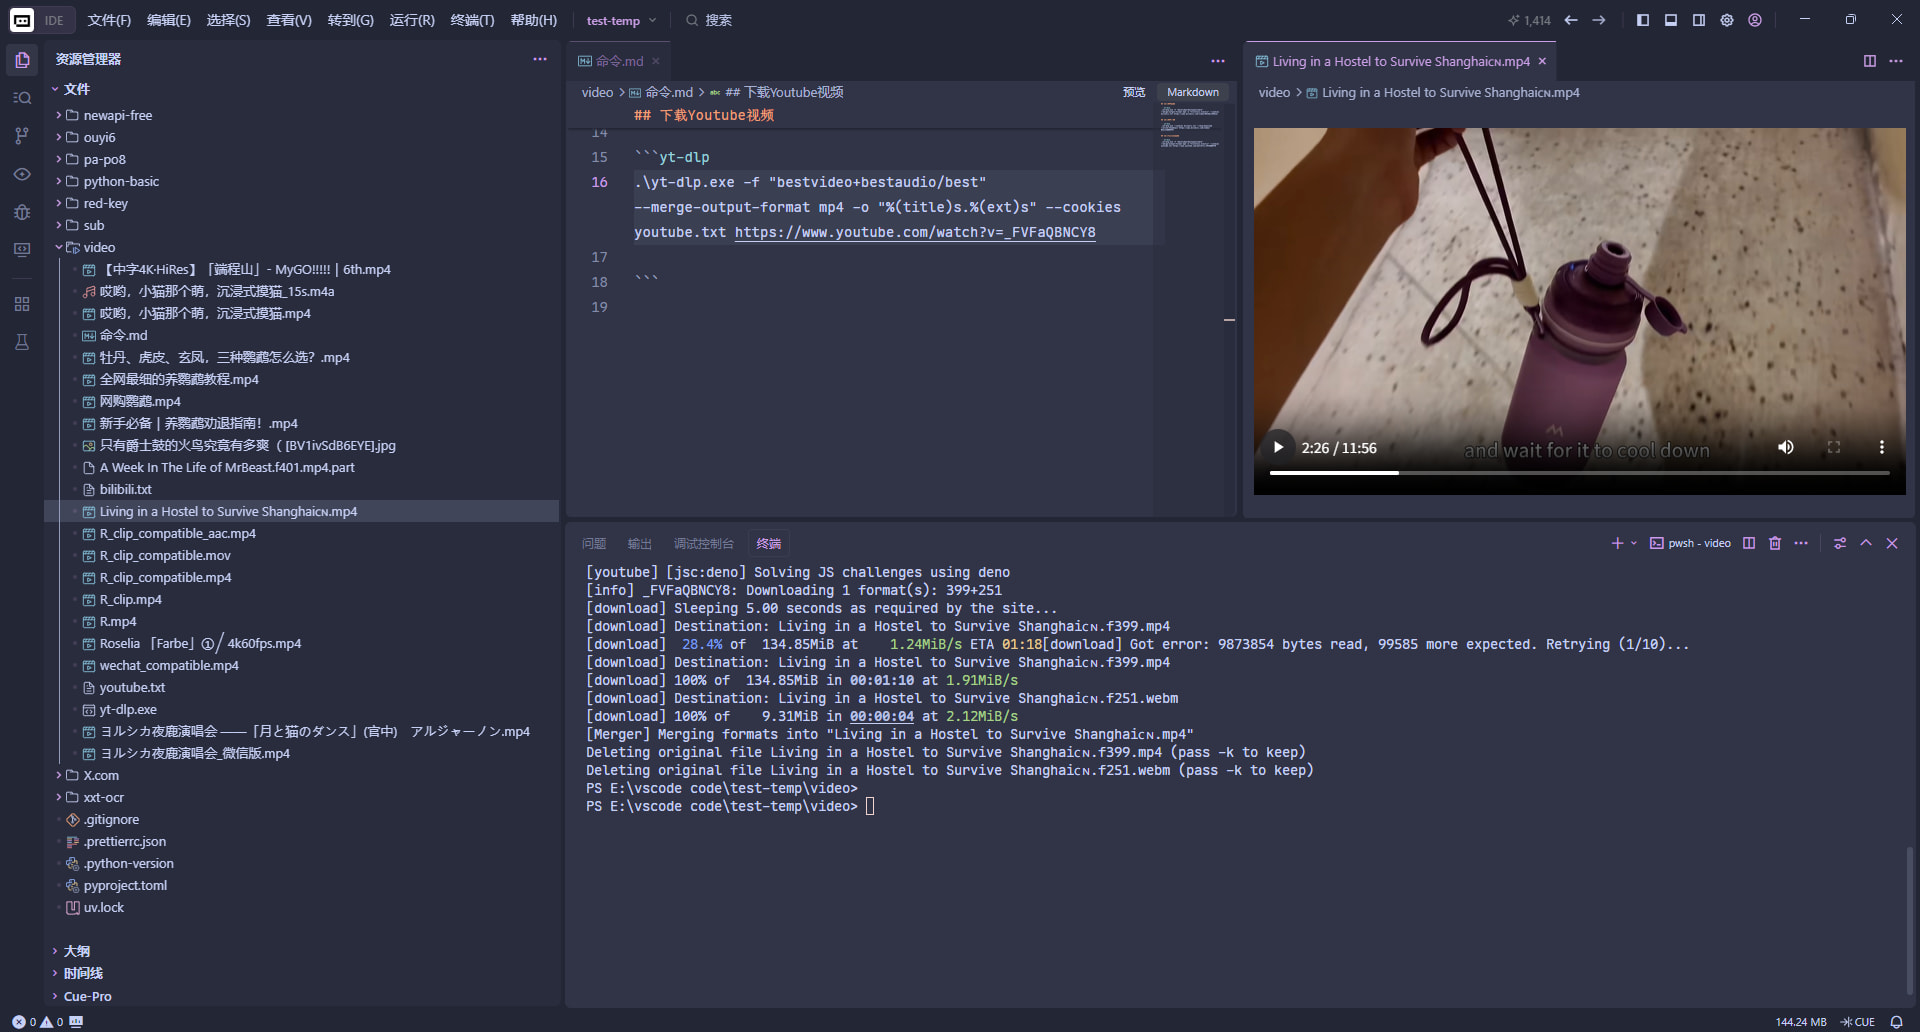Open more actions for video editor group
Viewport: 1920px width, 1032px height.
pyautogui.click(x=1896, y=61)
